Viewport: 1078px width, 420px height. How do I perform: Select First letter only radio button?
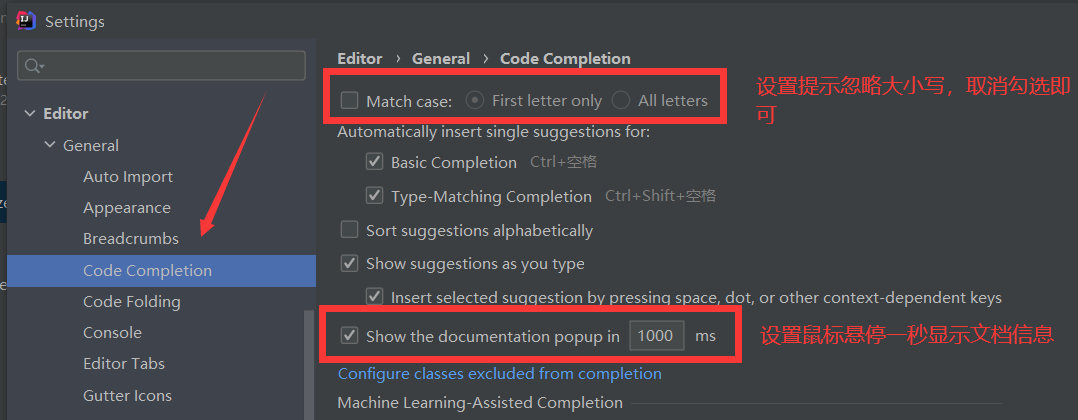[476, 100]
